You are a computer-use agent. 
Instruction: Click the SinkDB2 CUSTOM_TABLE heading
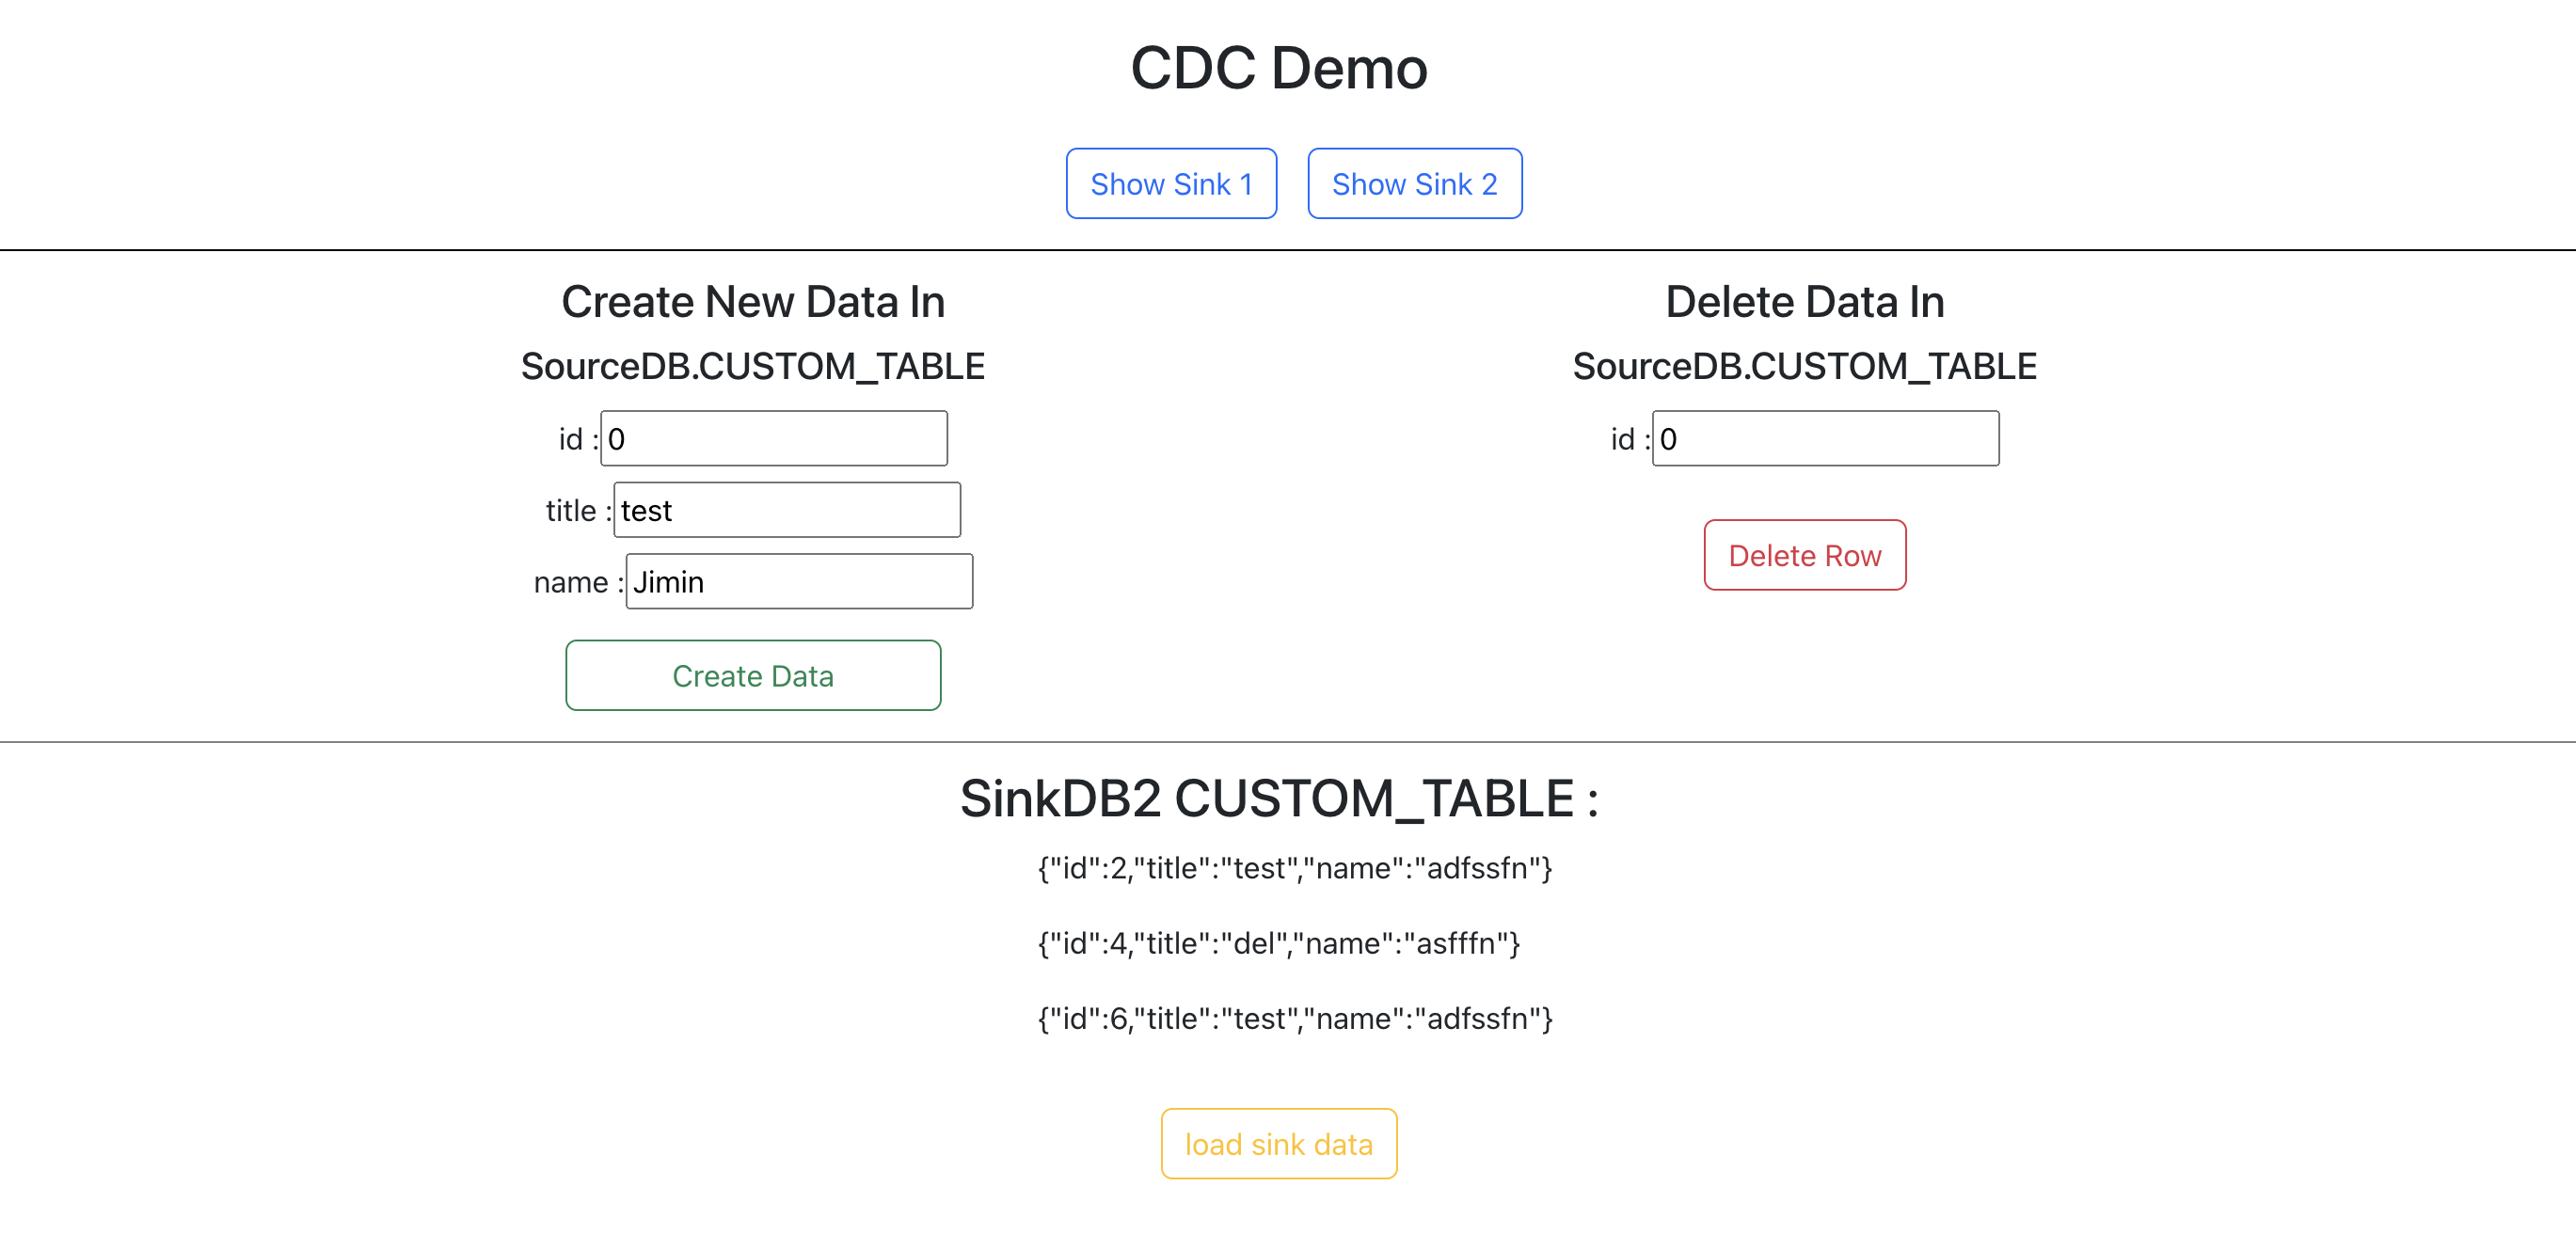click(1278, 797)
